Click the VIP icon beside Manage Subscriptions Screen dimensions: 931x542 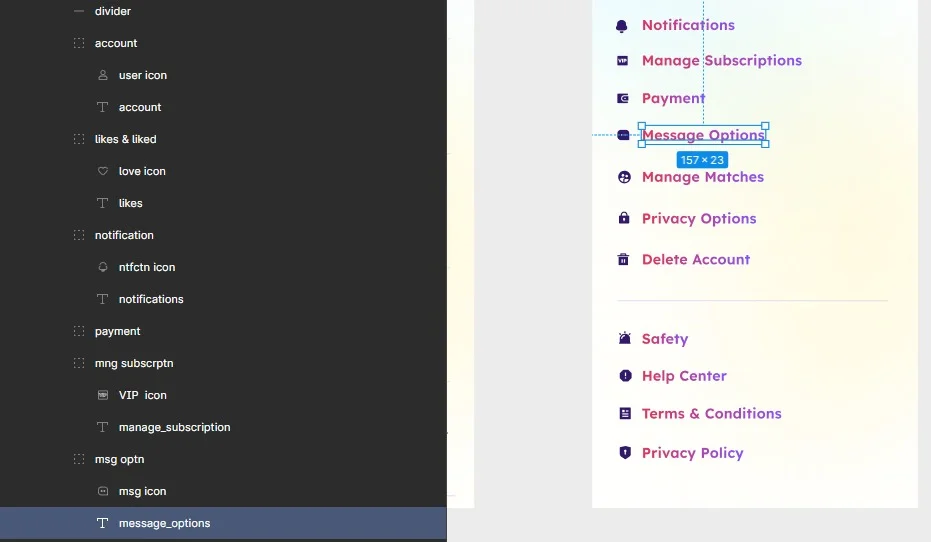click(622, 61)
